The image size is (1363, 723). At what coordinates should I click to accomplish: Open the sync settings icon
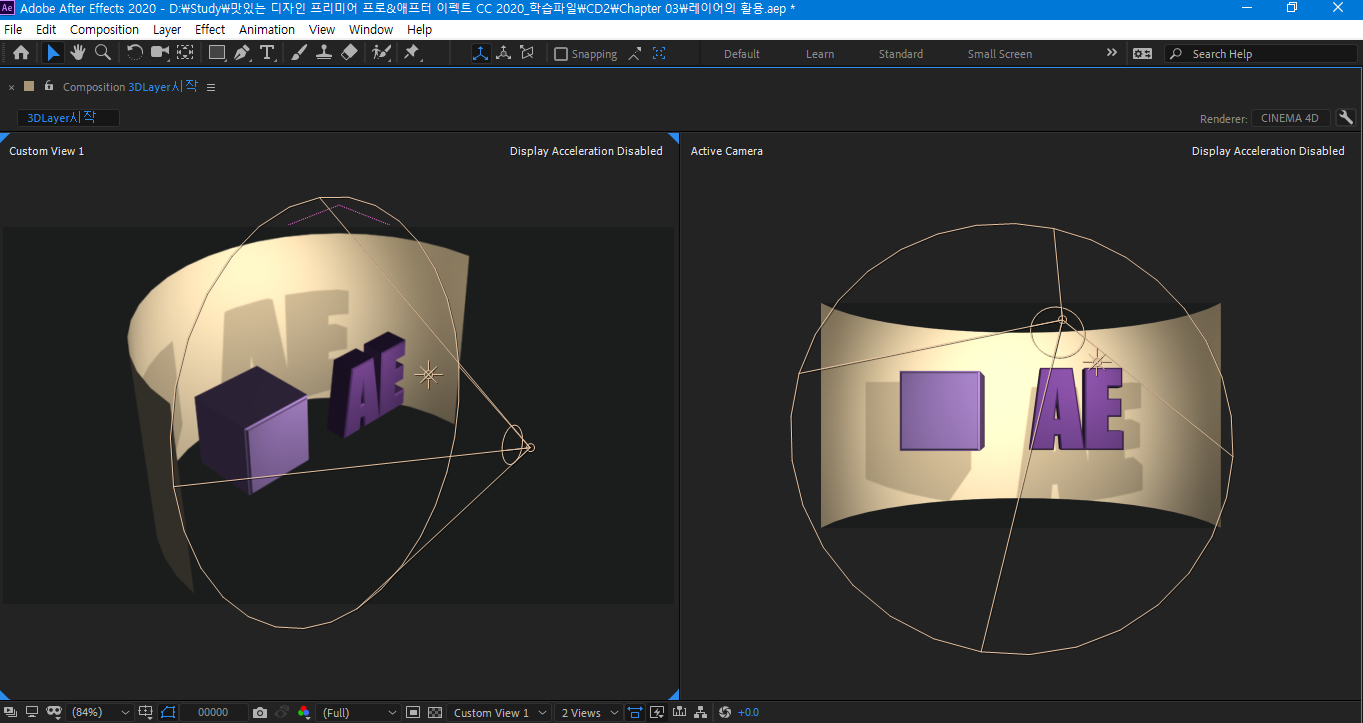1142,54
